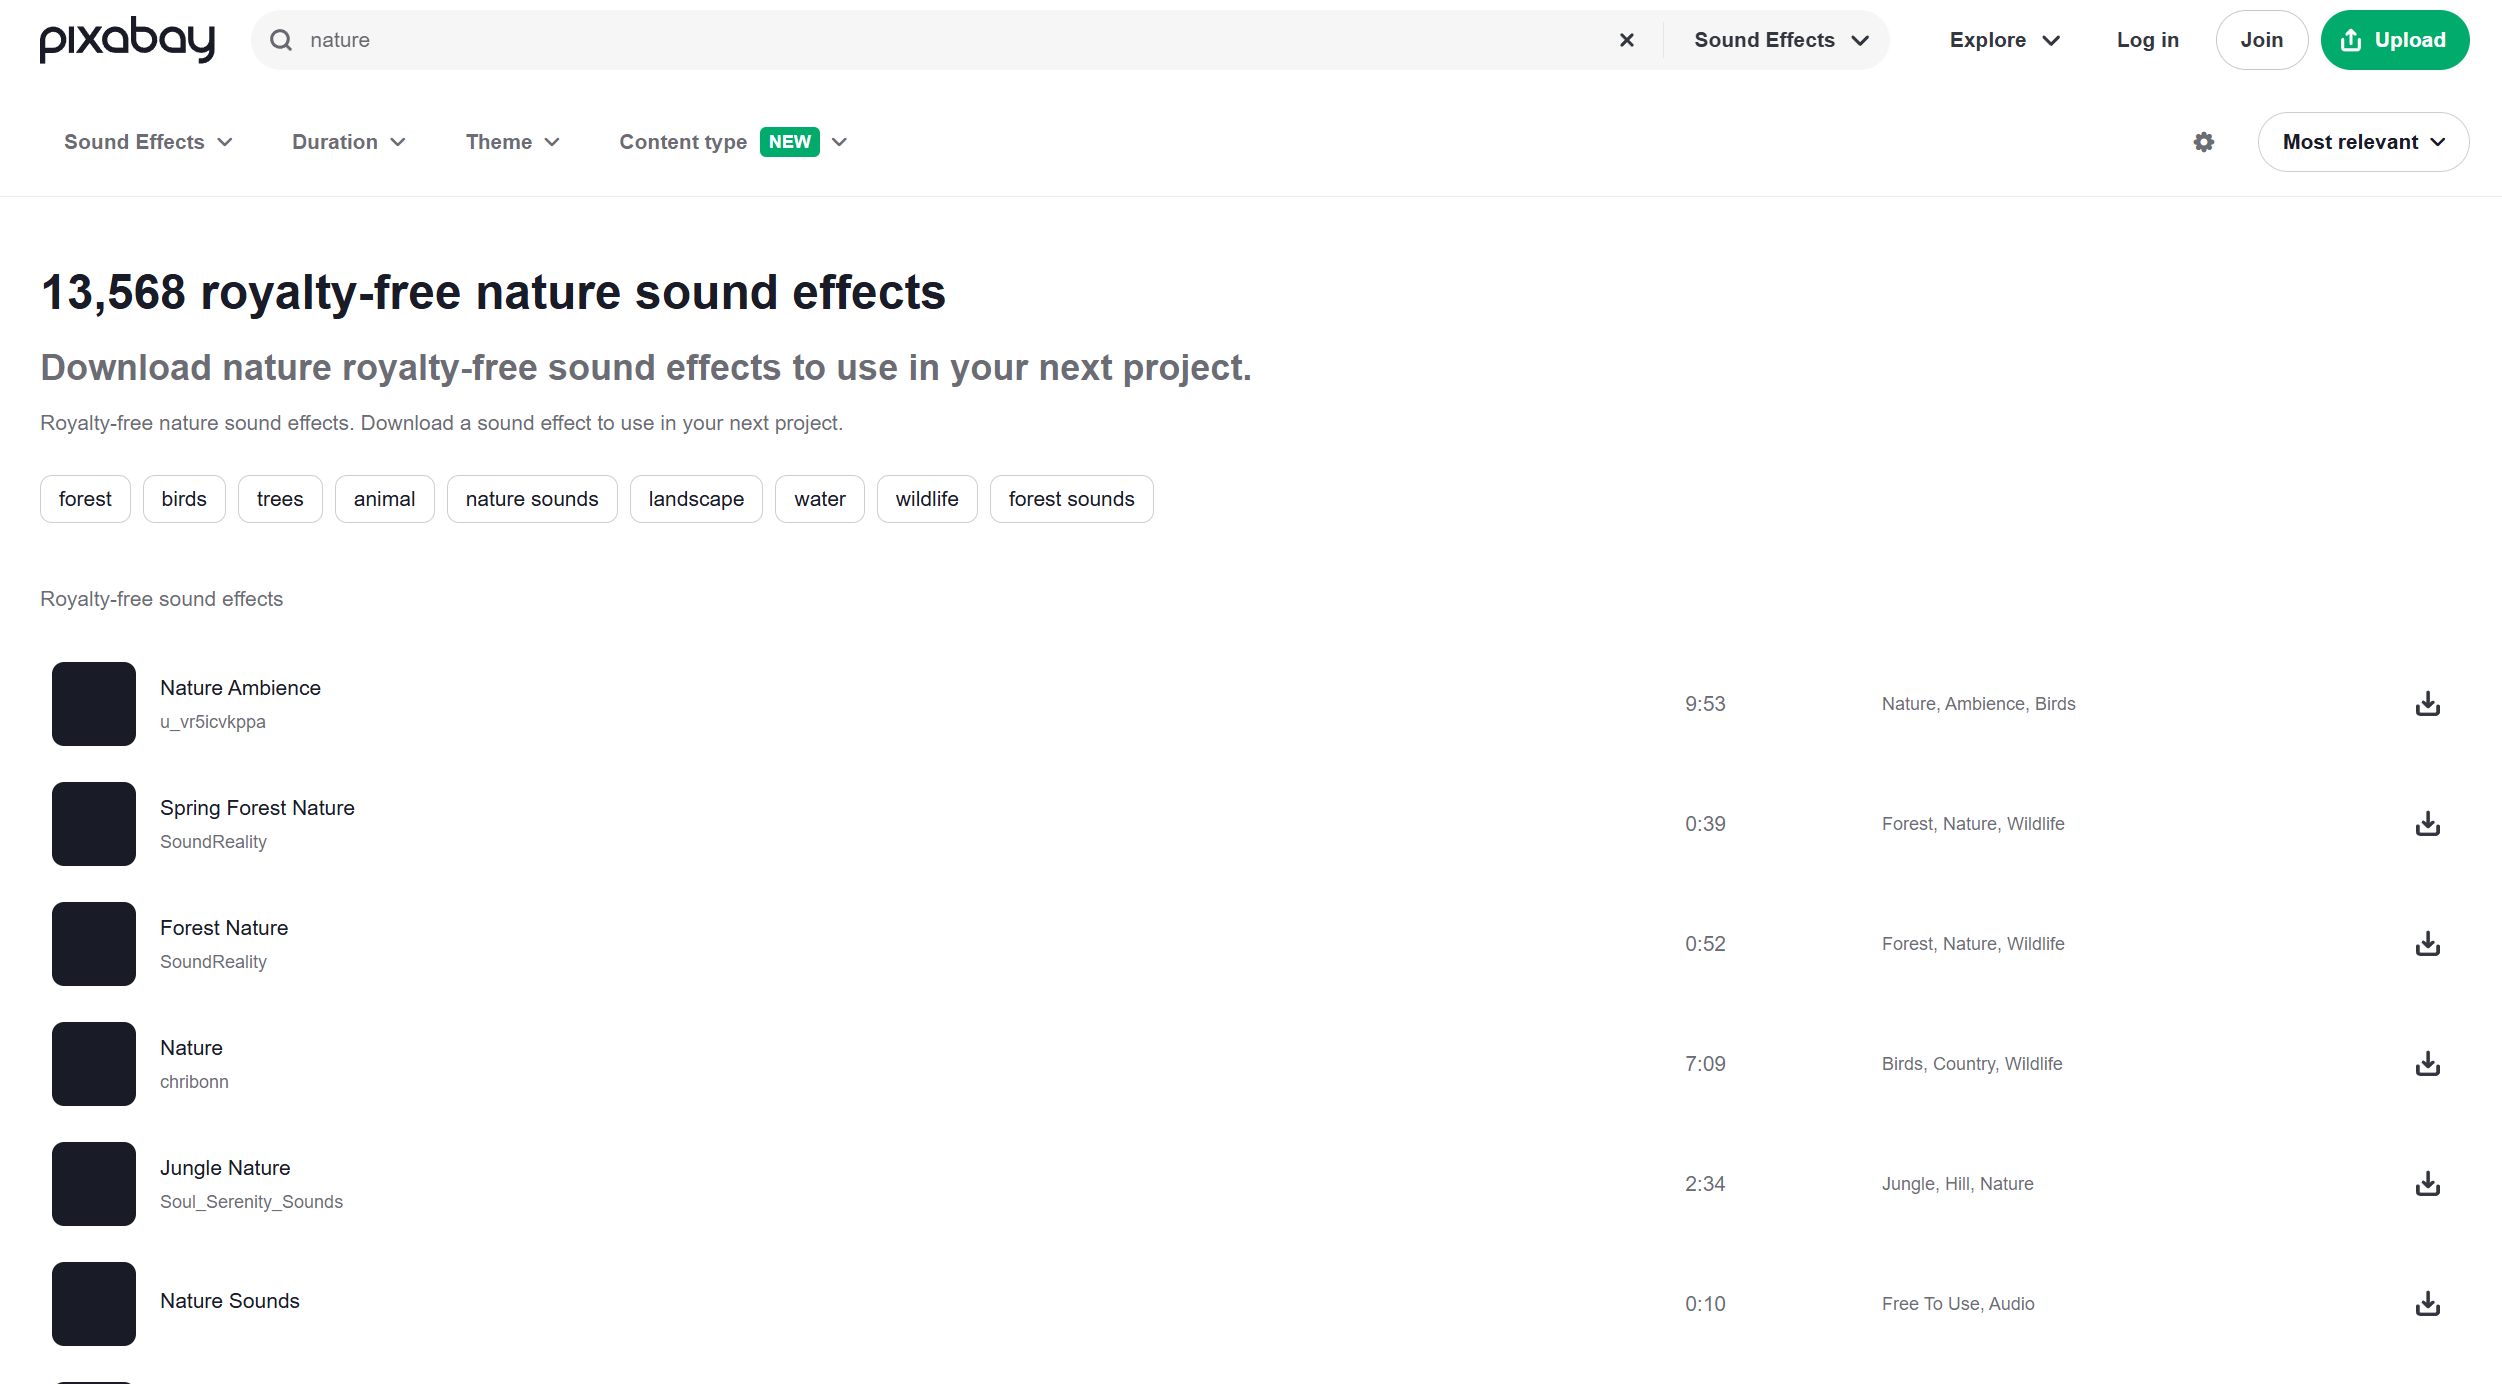
Task: Download the Forest Nature sound
Action: [x=2427, y=944]
